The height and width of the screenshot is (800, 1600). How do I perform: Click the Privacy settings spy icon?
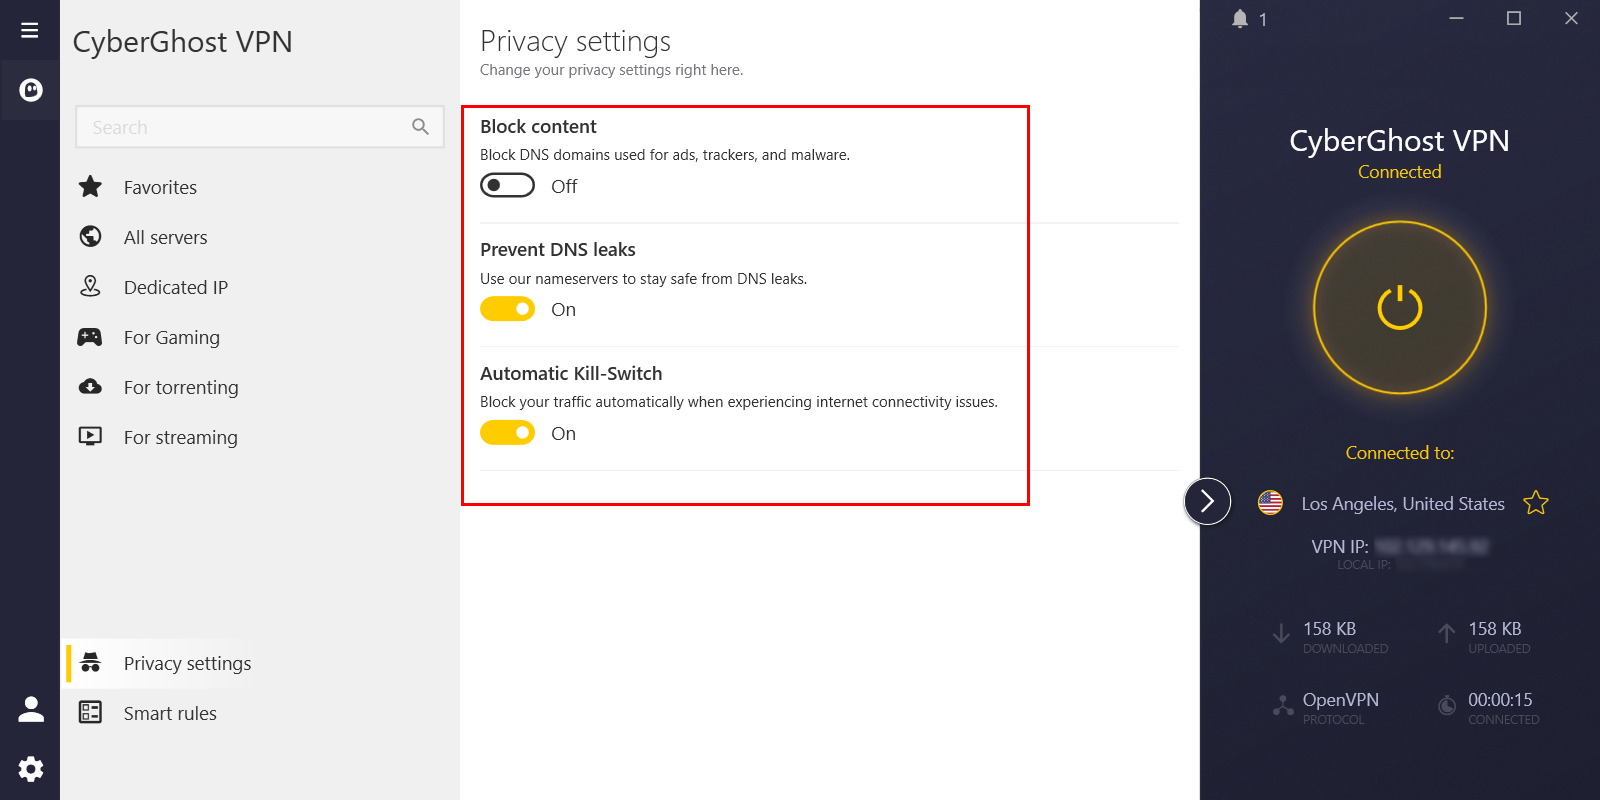coord(90,662)
